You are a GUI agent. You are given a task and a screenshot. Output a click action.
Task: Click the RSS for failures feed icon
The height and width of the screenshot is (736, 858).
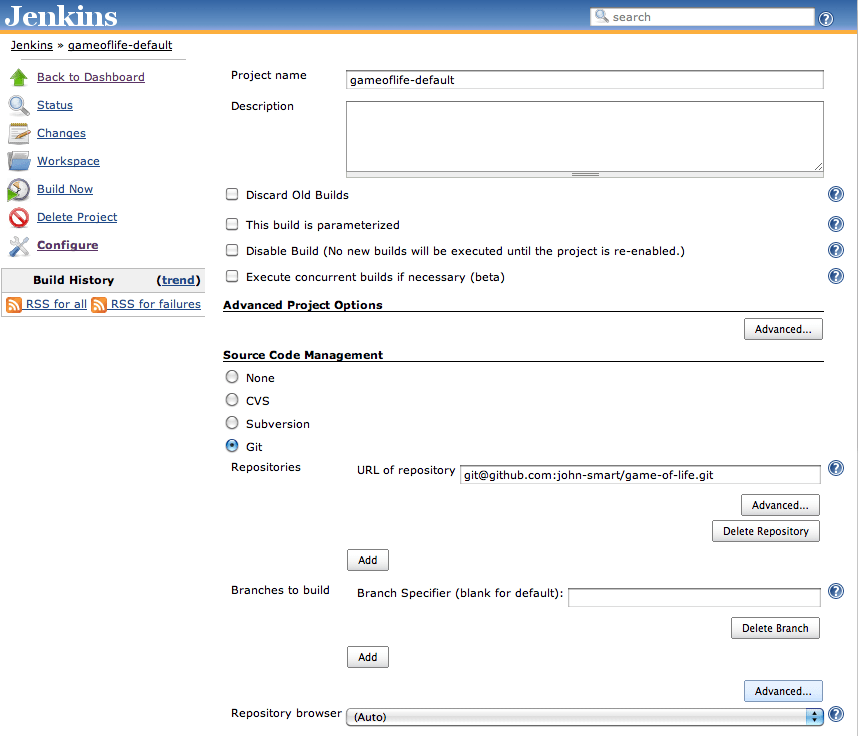[99, 304]
